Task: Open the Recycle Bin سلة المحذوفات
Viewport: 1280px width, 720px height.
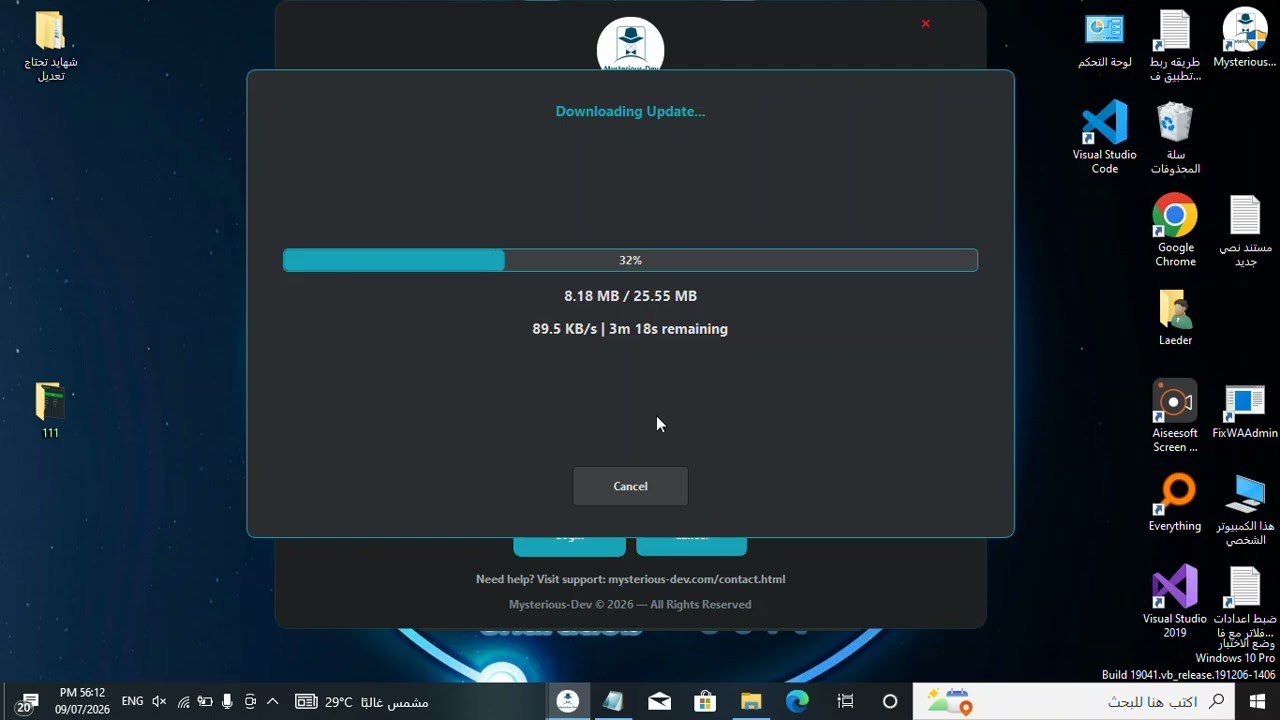Action: [1175, 138]
